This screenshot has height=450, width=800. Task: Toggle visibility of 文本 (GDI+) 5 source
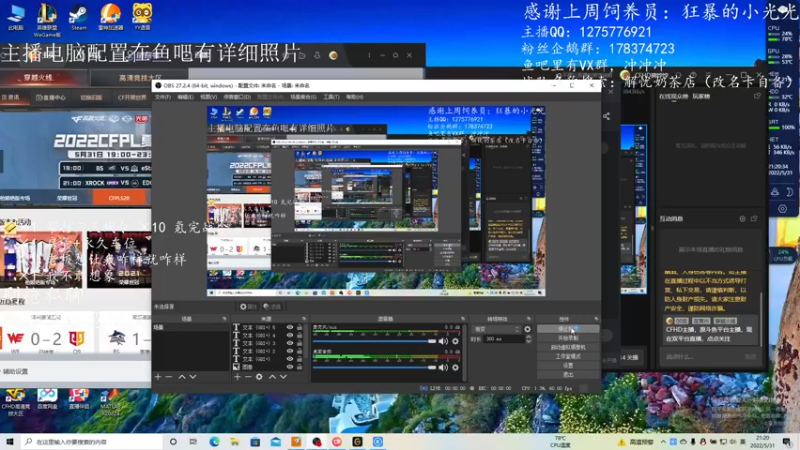(290, 328)
